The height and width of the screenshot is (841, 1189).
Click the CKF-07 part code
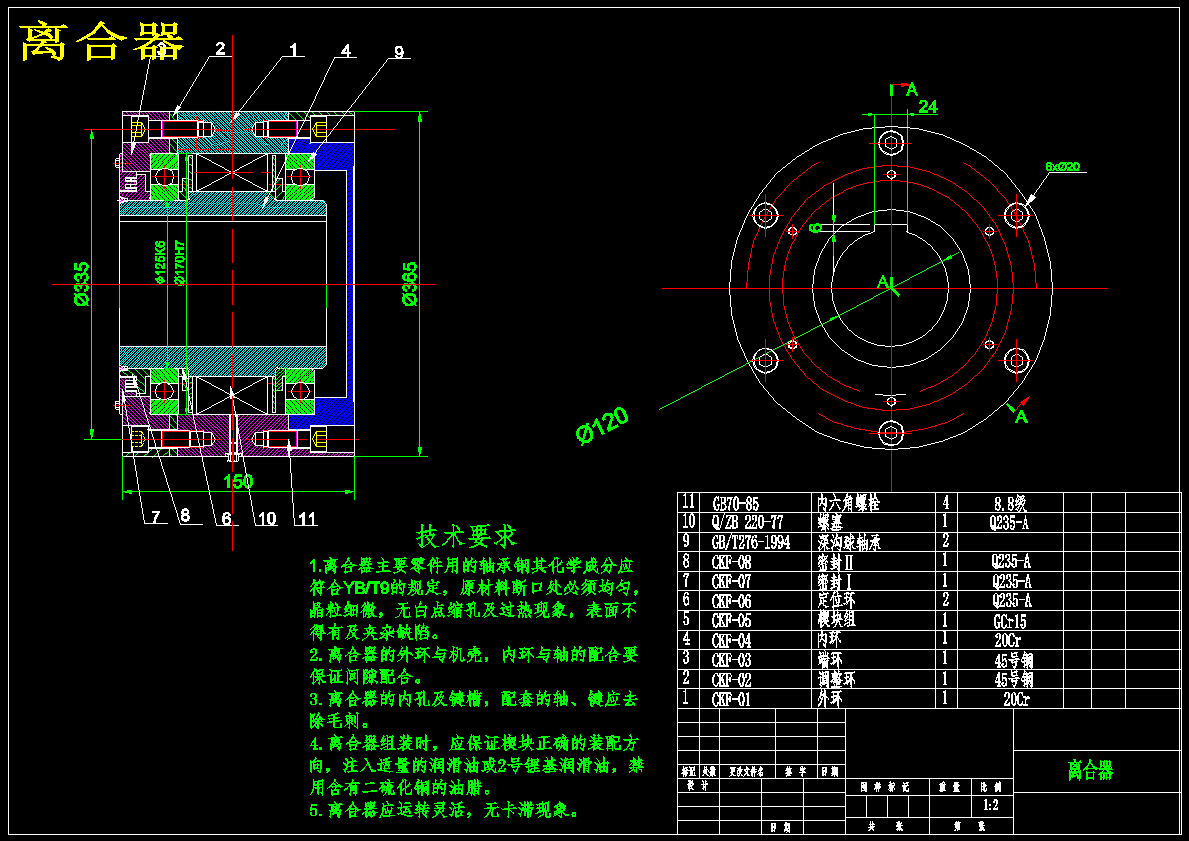point(732,582)
